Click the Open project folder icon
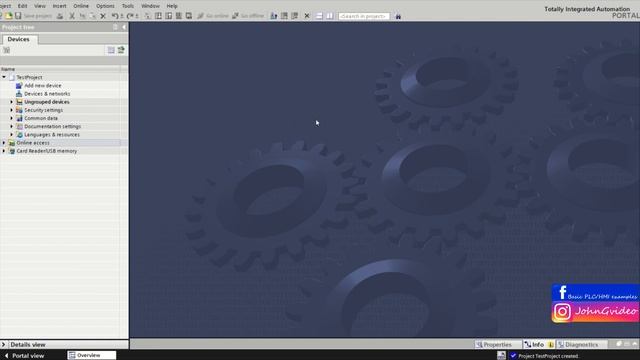Image resolution: width=640 pixels, height=360 pixels. (9, 16)
